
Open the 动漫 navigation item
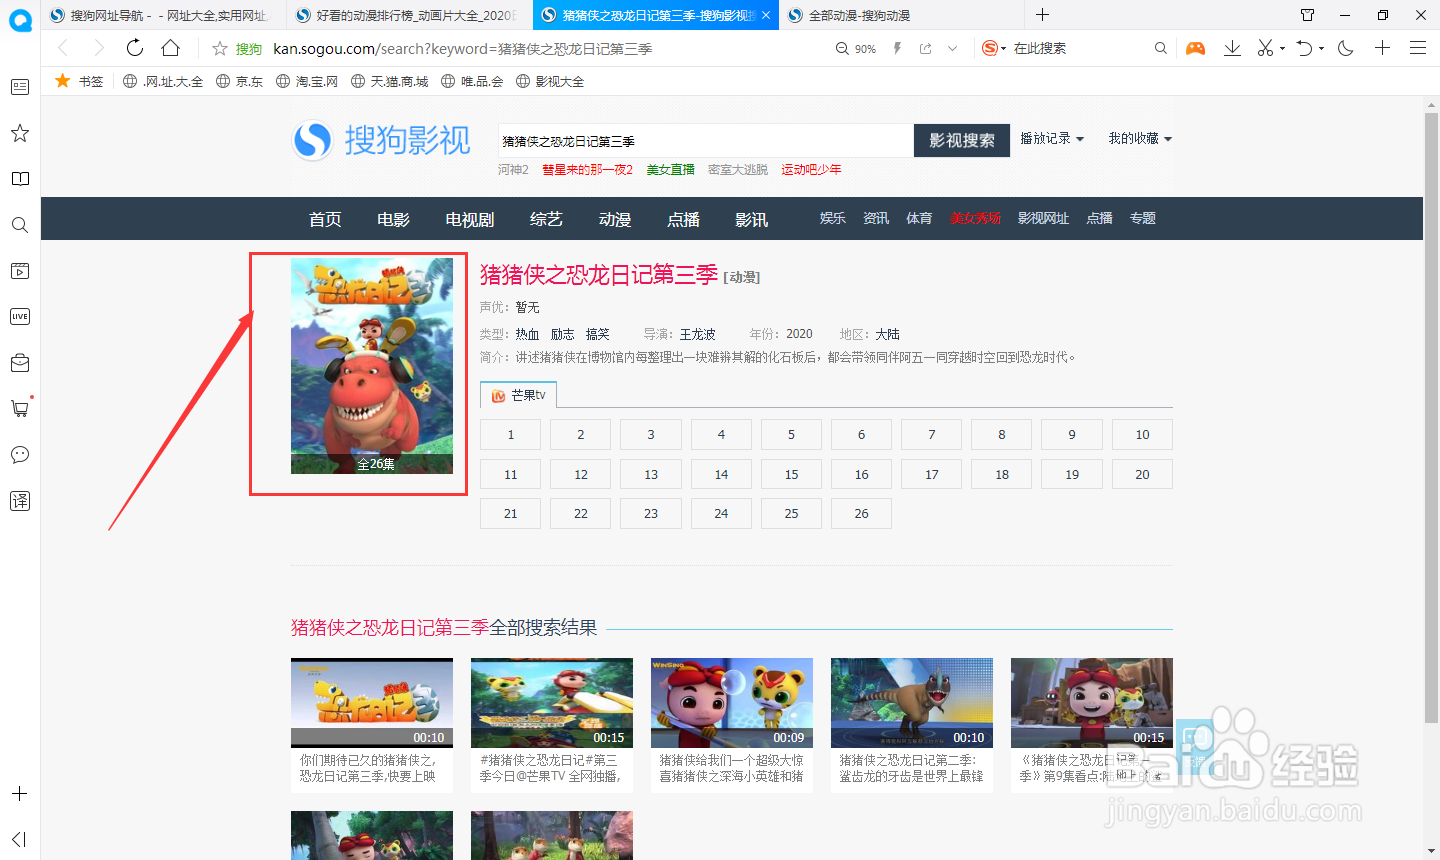pyautogui.click(x=615, y=219)
